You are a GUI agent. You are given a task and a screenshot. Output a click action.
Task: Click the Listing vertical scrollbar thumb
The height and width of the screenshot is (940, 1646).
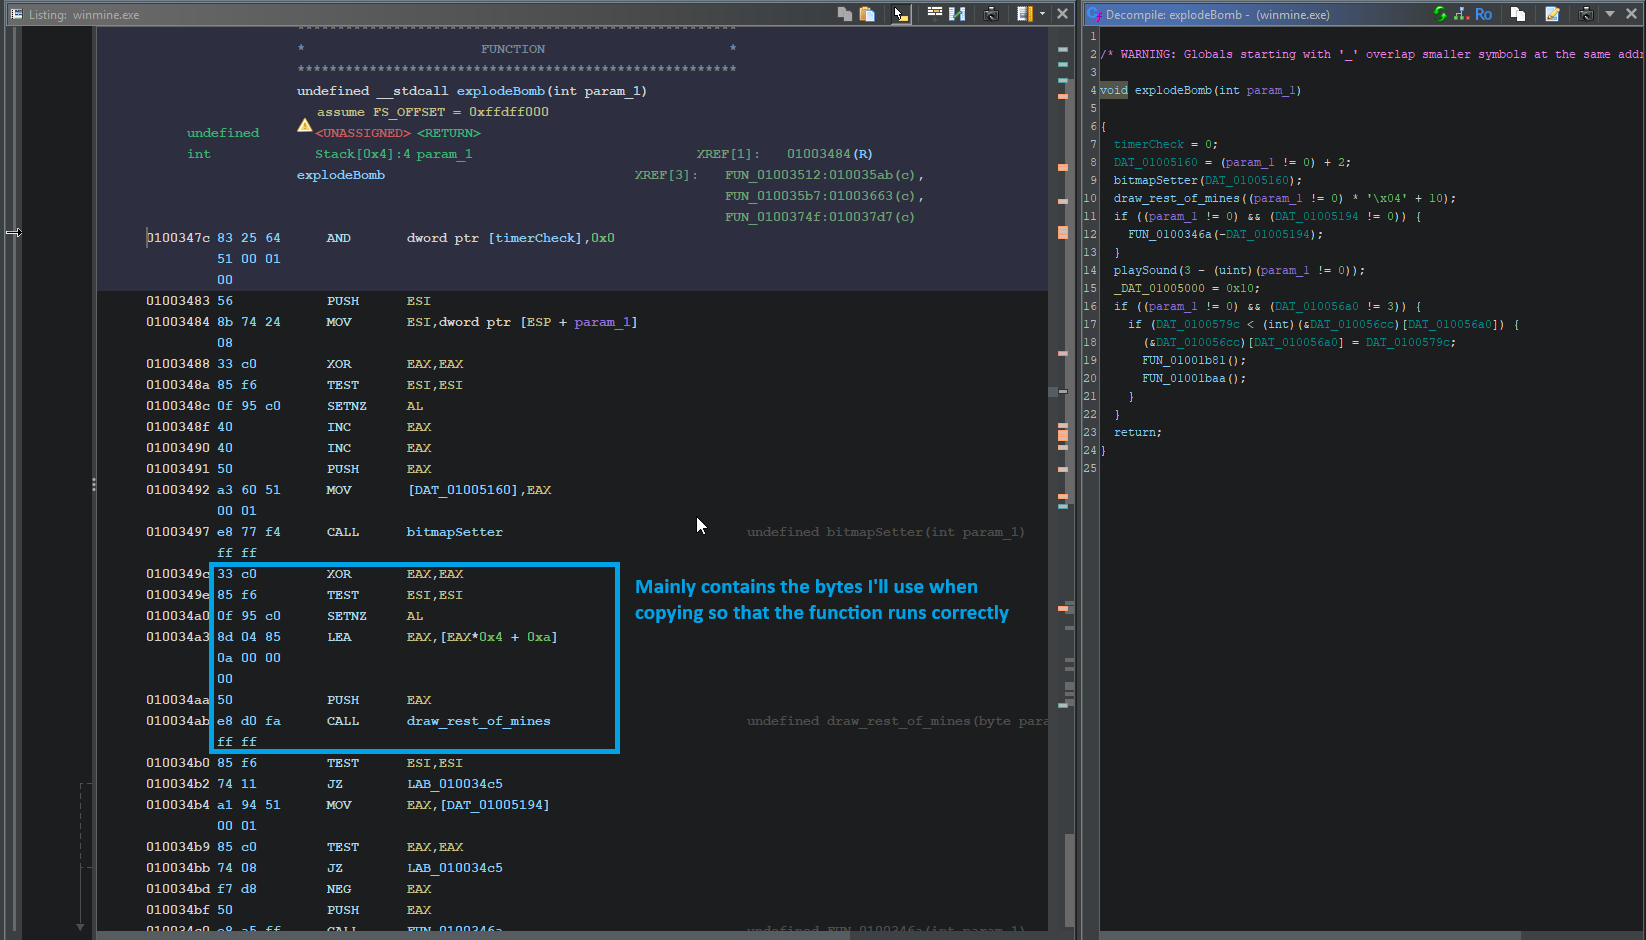[x=1069, y=880]
